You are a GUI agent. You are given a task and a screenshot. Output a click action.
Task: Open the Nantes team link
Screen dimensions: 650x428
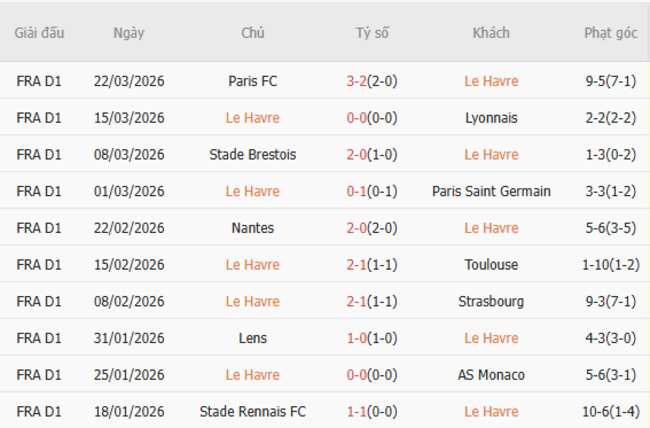click(253, 228)
